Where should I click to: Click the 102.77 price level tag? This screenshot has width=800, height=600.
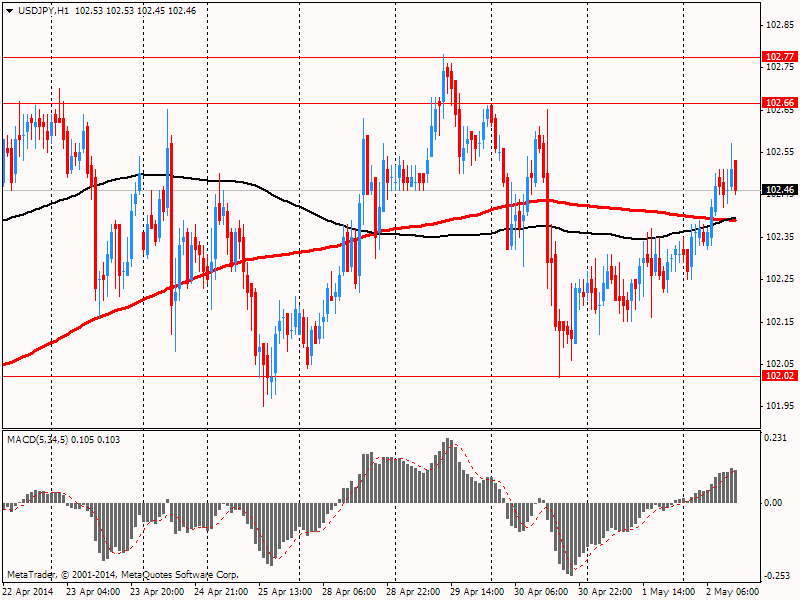778,57
